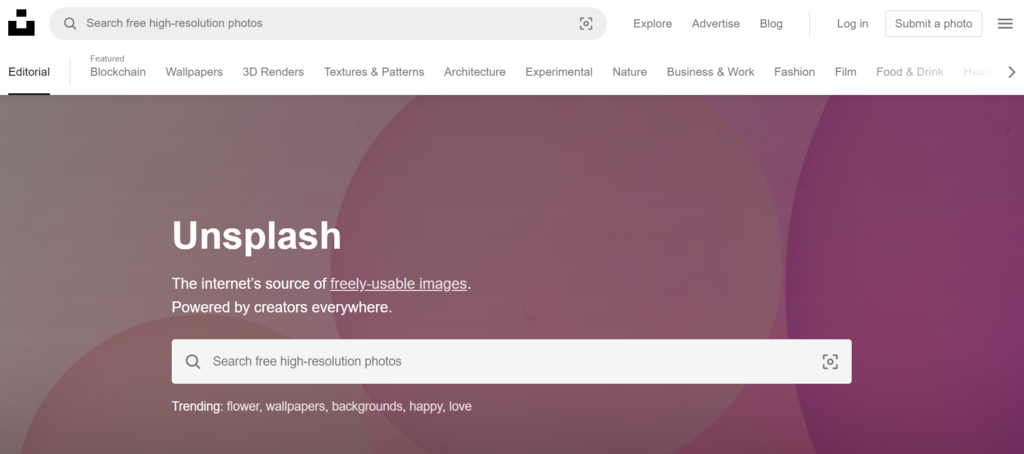Click the magnifier icon in top search bar
Image resolution: width=1024 pixels, height=454 pixels.
pyautogui.click(x=70, y=24)
